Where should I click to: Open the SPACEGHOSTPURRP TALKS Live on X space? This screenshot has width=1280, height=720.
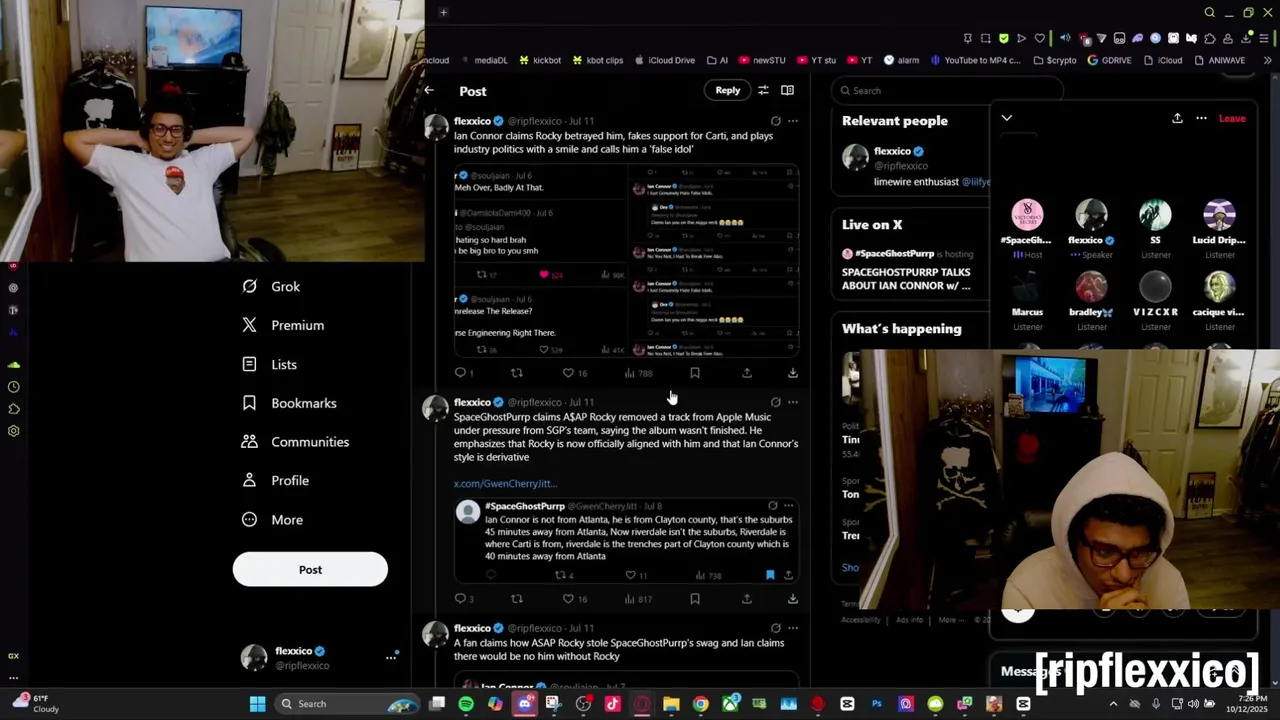tap(906, 278)
